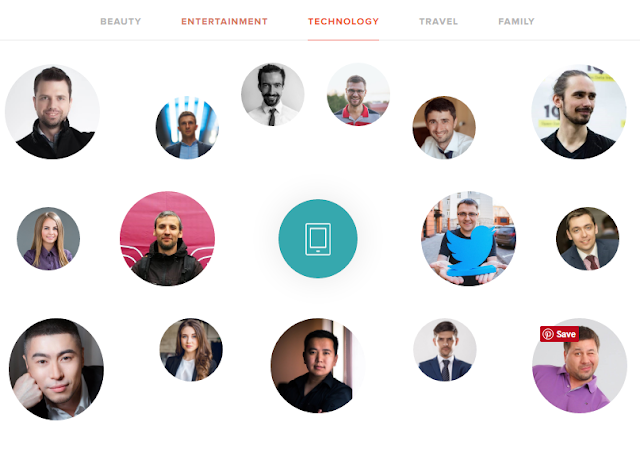Go to the Travel tab
The height and width of the screenshot is (453, 640).
click(x=438, y=21)
